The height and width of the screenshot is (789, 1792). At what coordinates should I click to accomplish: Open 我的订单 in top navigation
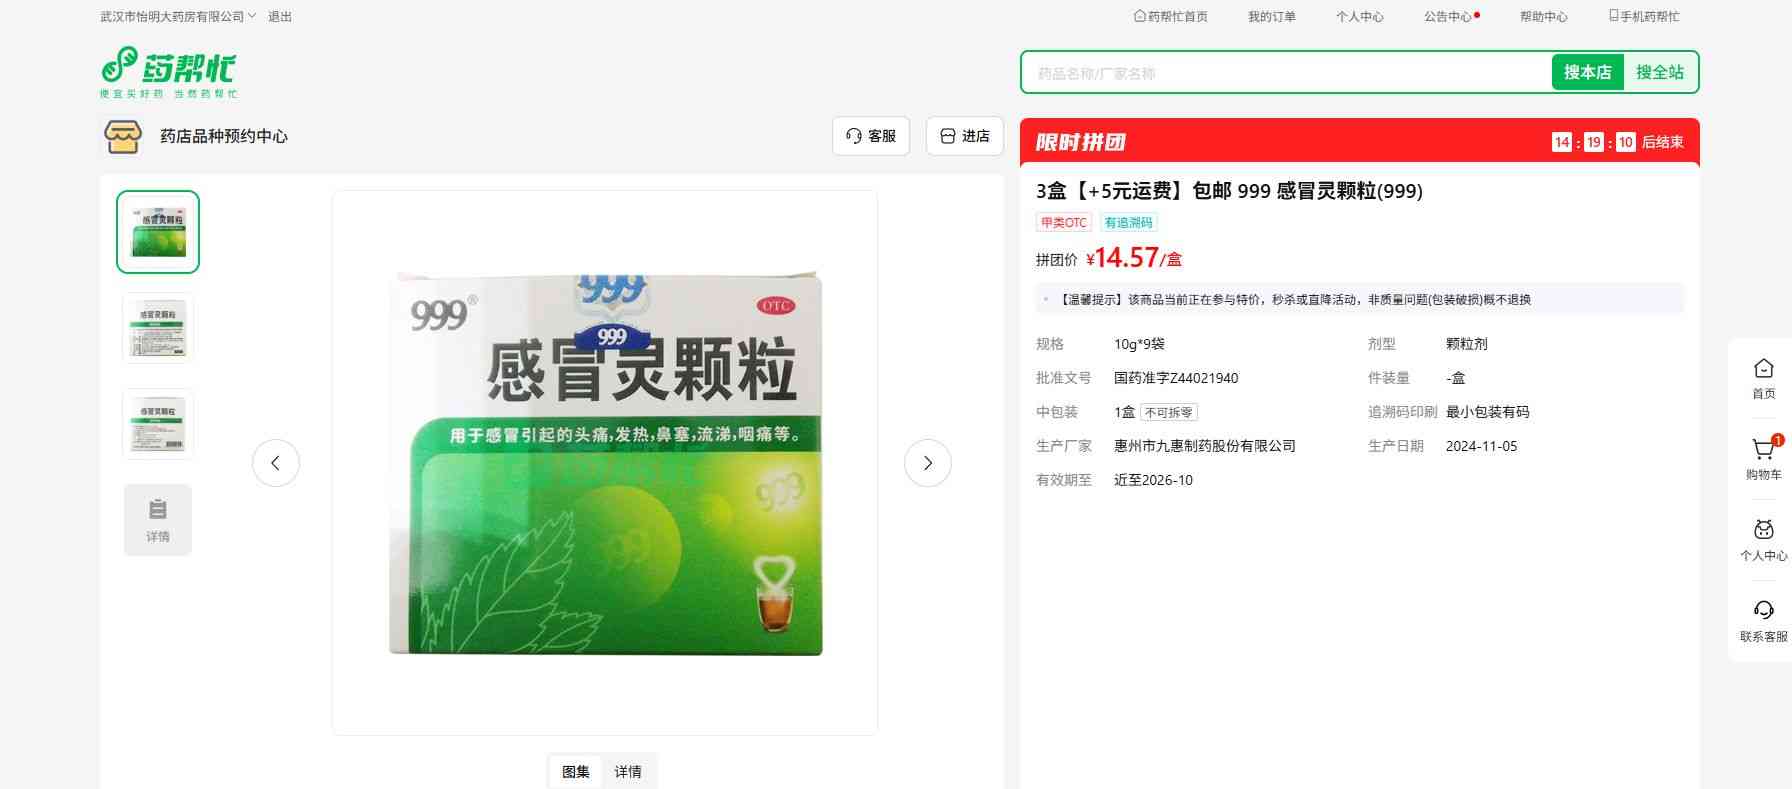1271,16
